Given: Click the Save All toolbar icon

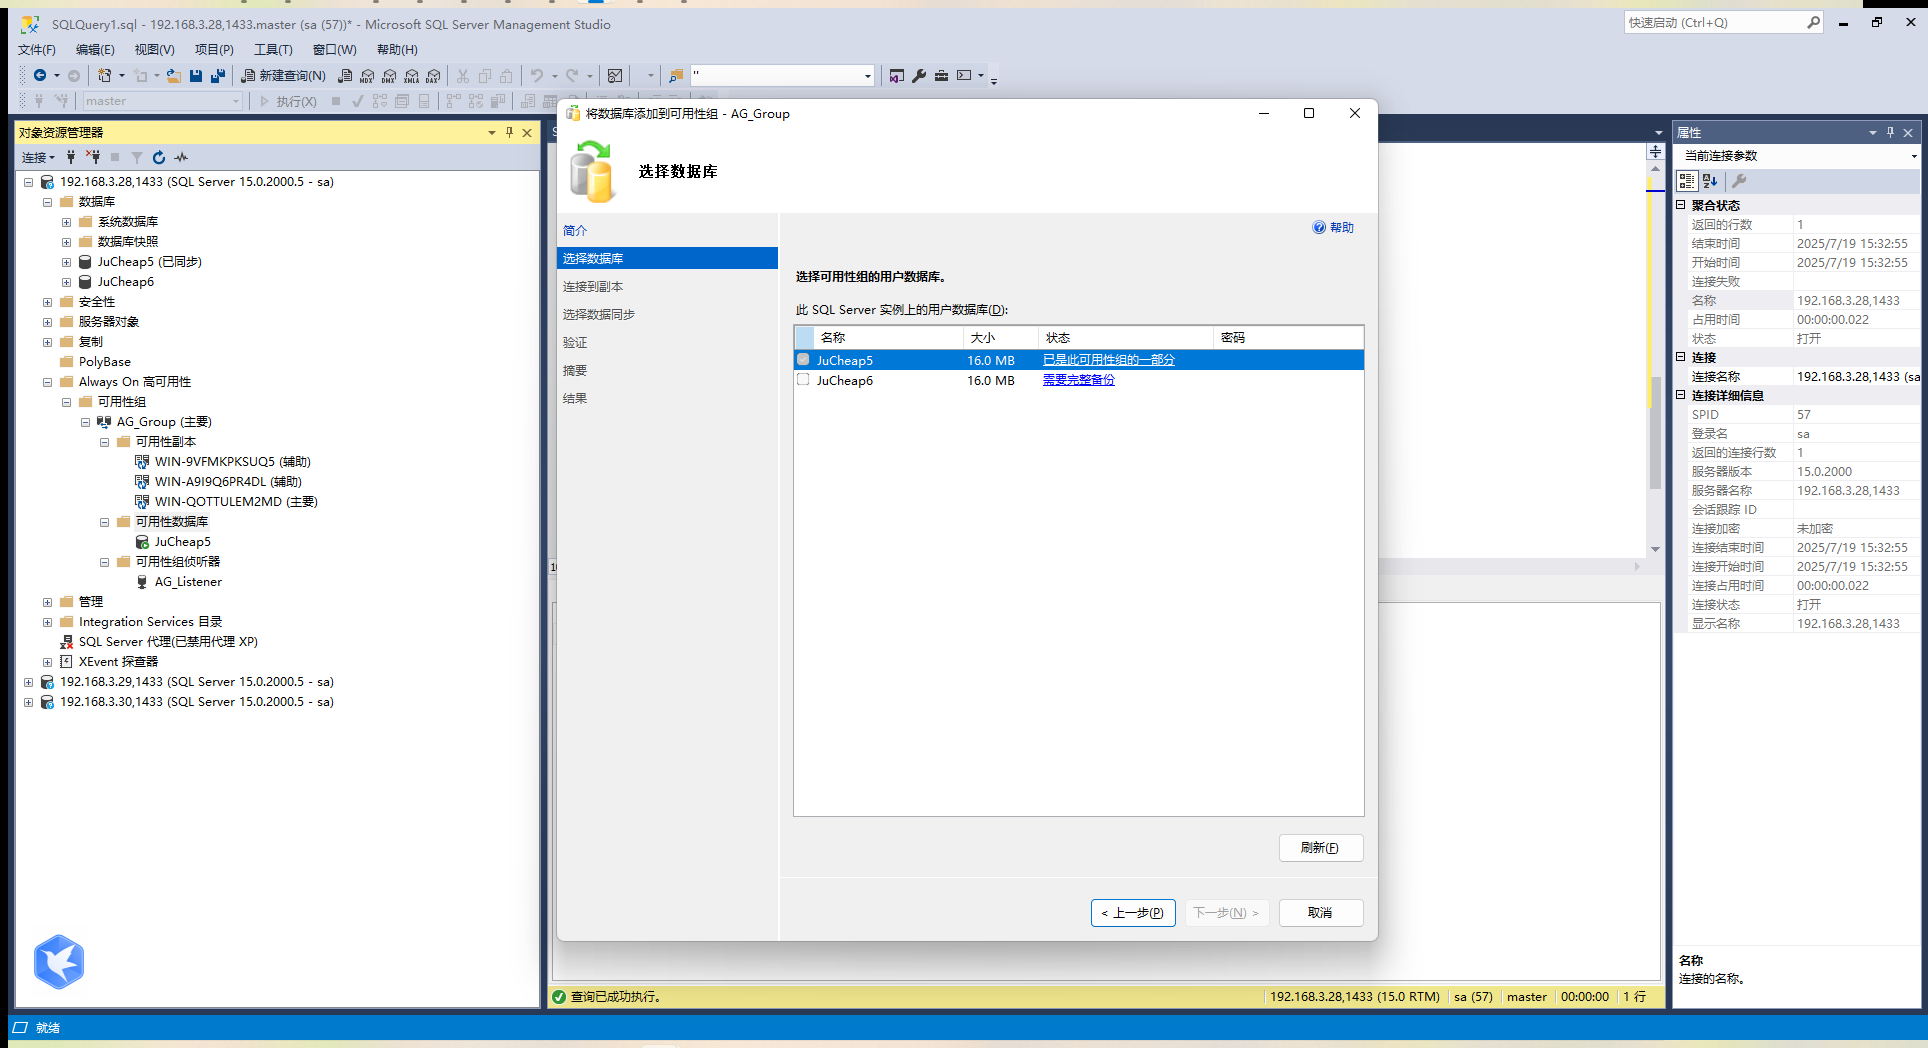Looking at the screenshot, I should point(218,75).
